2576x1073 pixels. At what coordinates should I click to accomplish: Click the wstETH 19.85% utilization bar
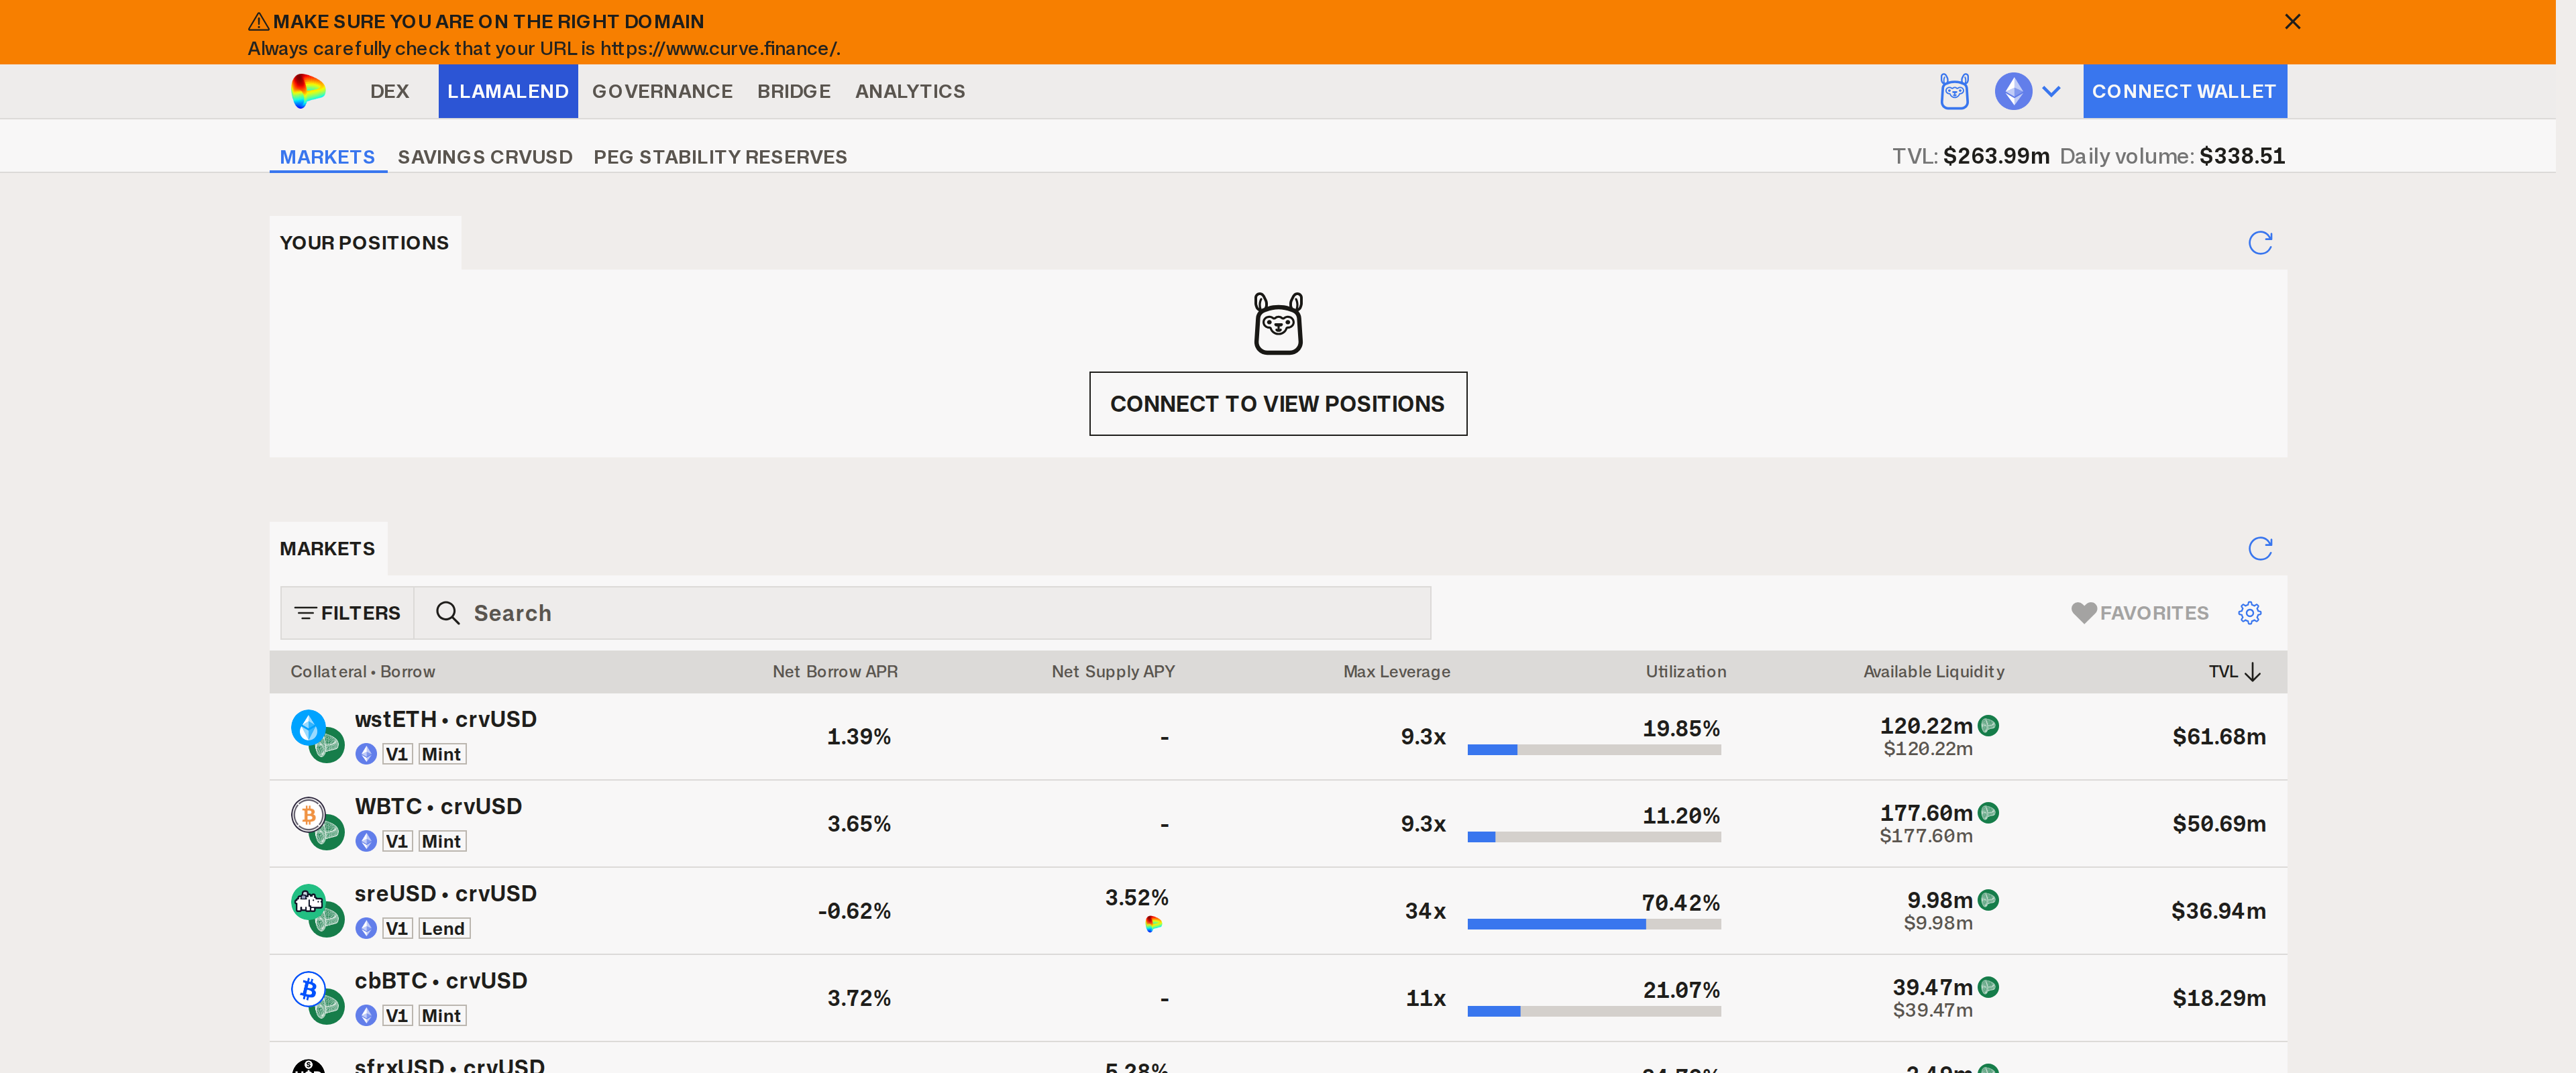tap(1594, 750)
